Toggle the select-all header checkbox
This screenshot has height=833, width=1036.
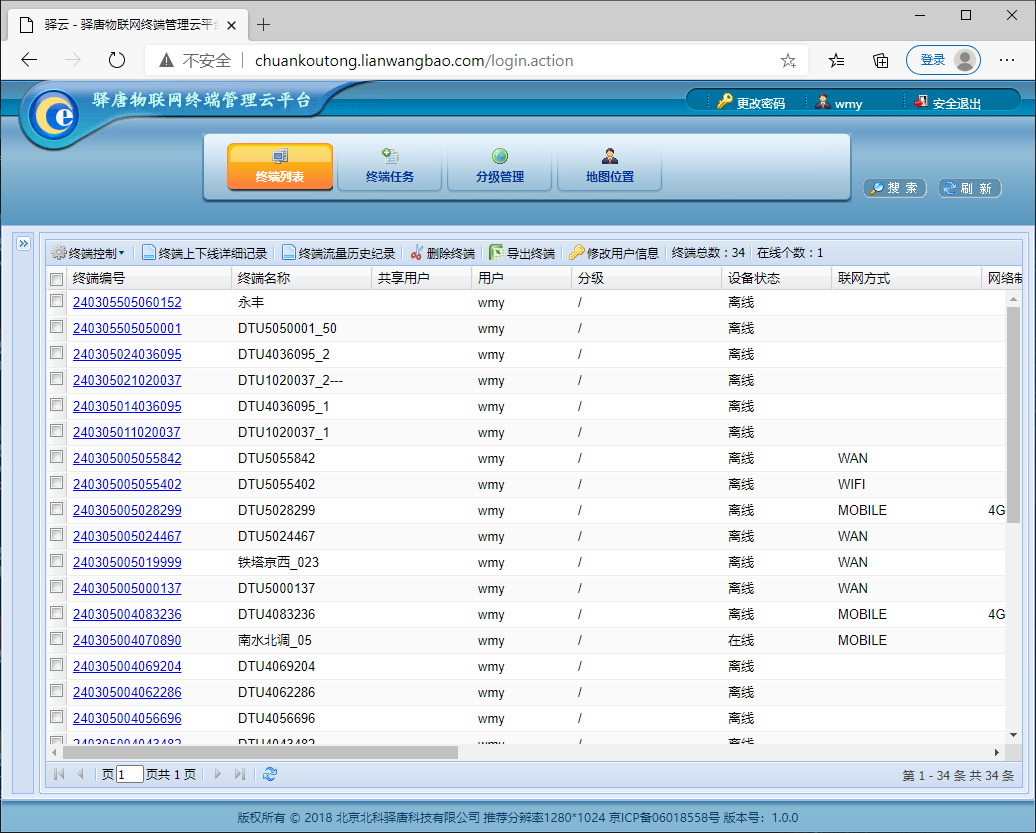57,279
